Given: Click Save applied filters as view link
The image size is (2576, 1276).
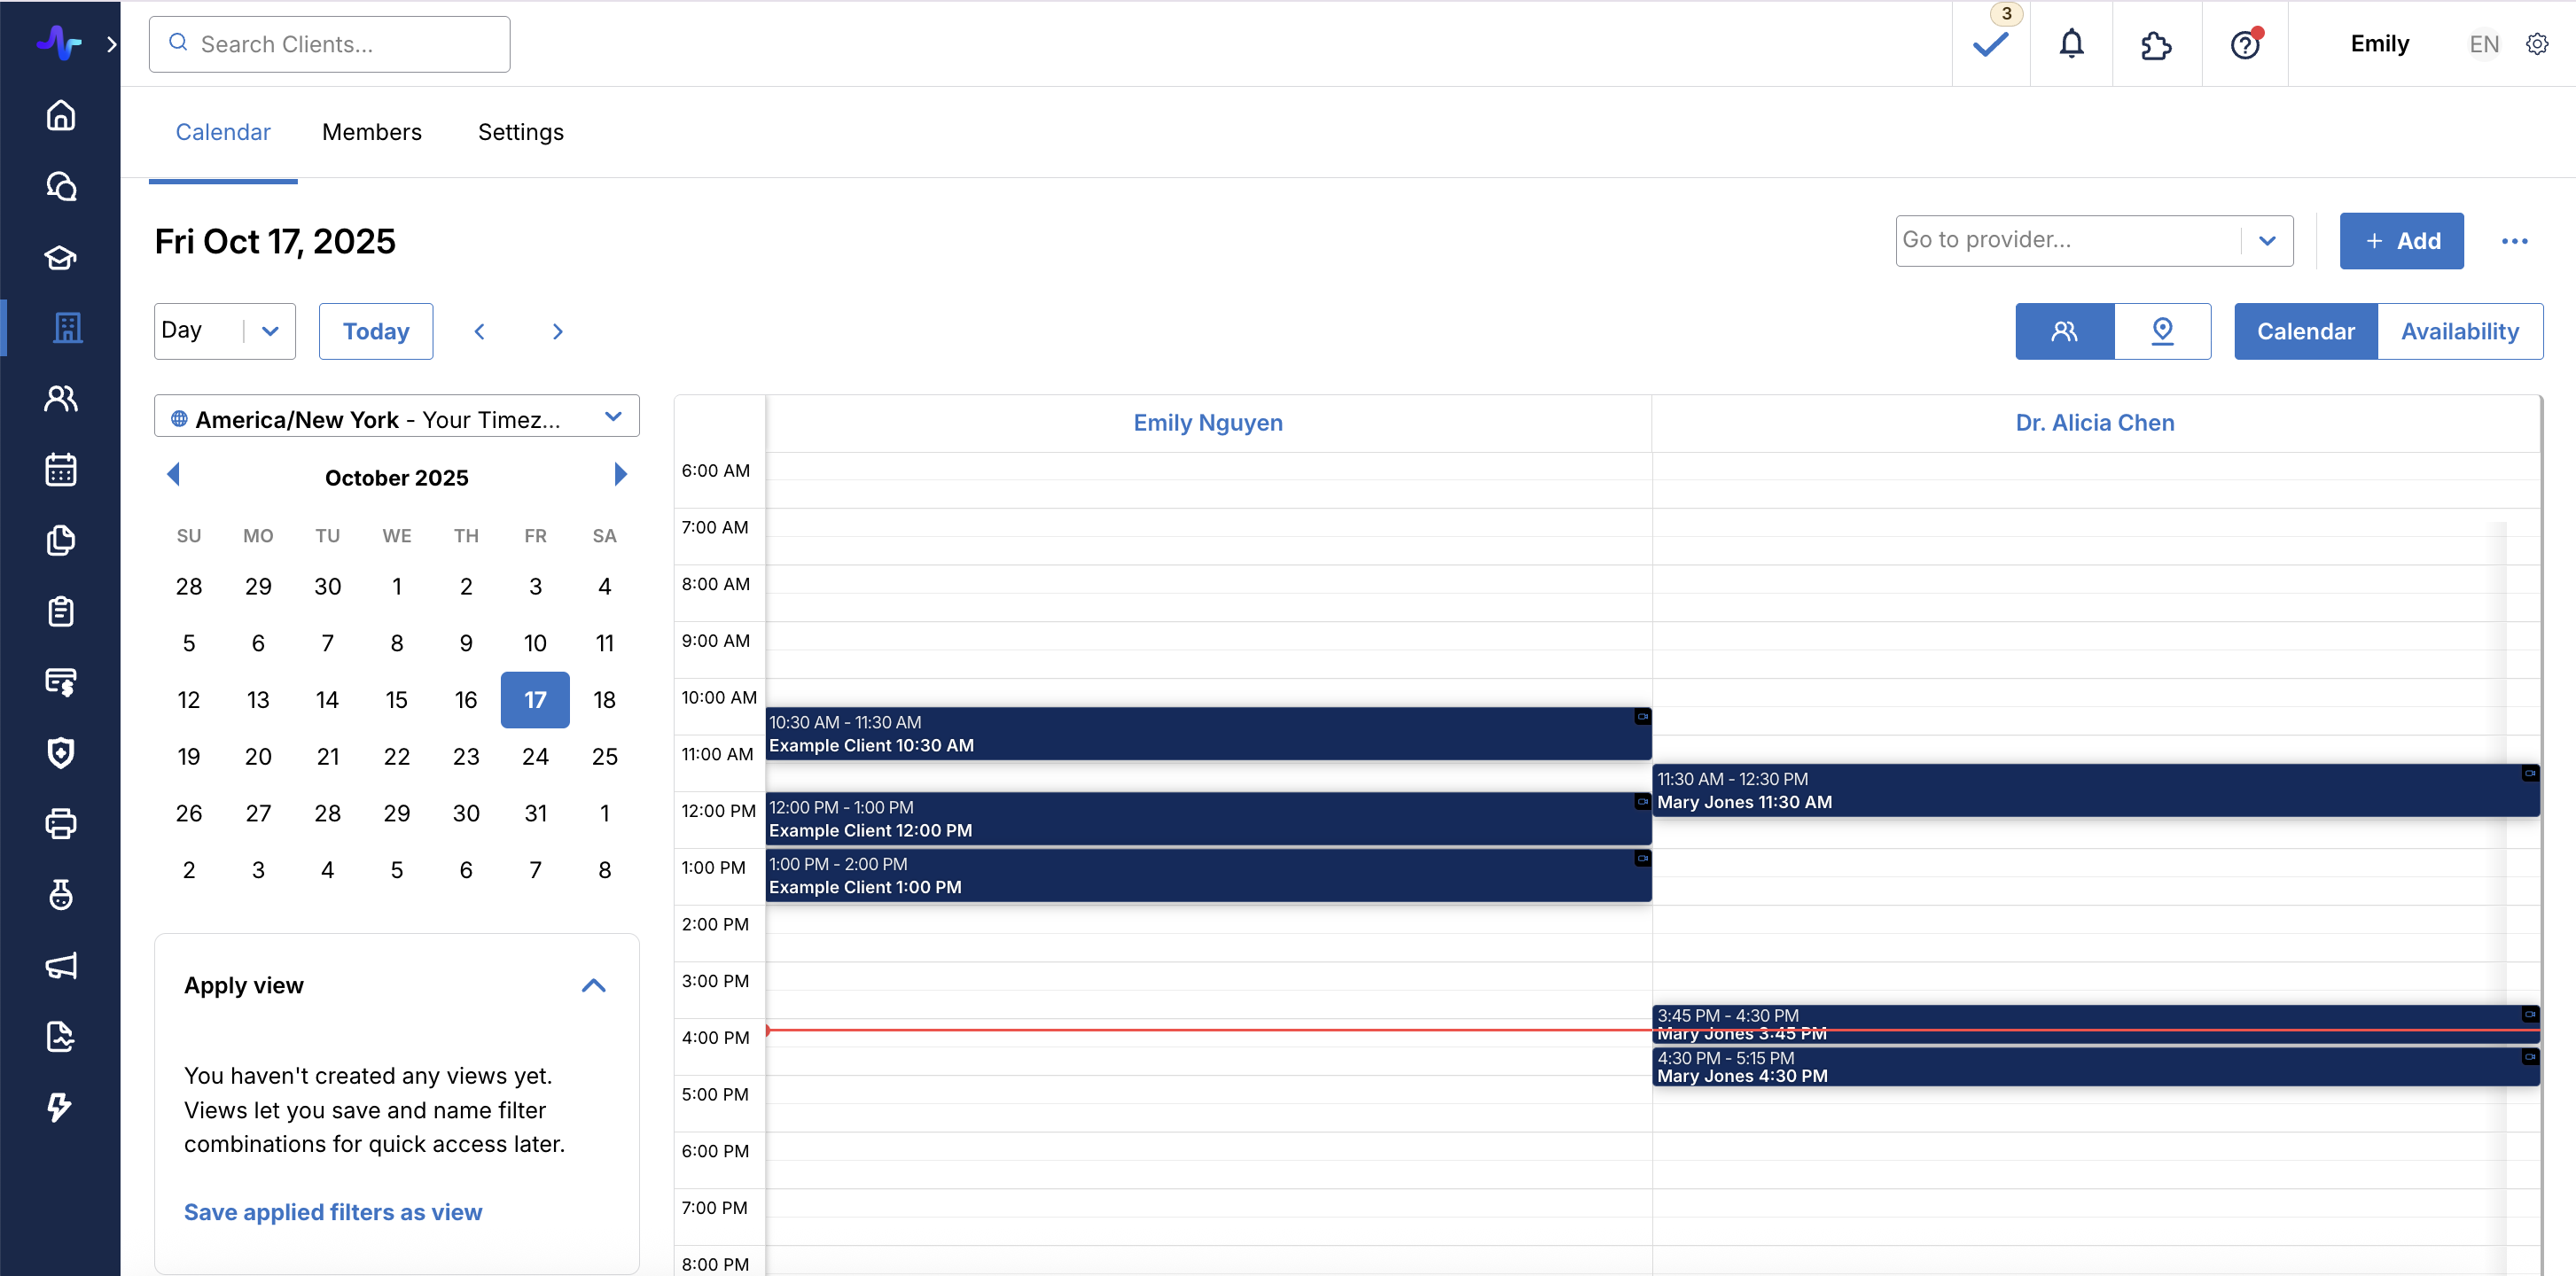Looking at the screenshot, I should (x=332, y=1212).
